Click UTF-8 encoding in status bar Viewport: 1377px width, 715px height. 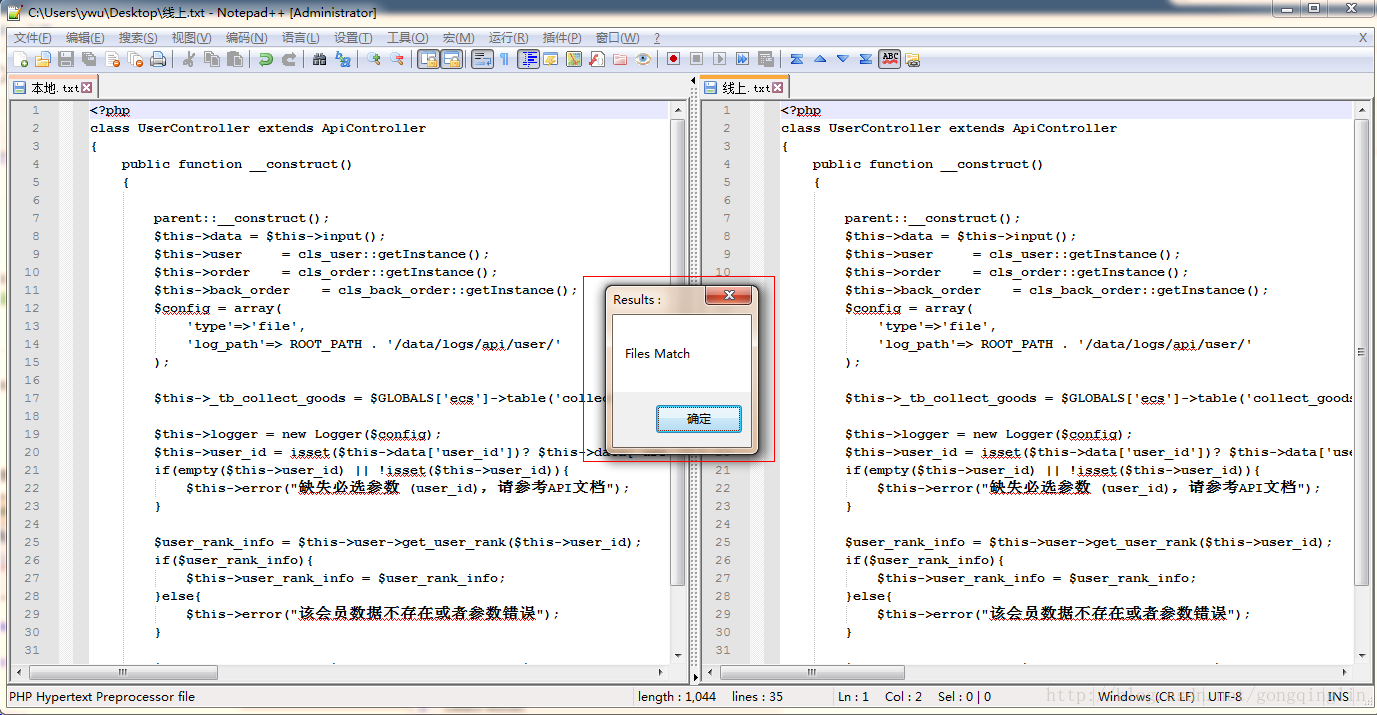(x=1225, y=697)
